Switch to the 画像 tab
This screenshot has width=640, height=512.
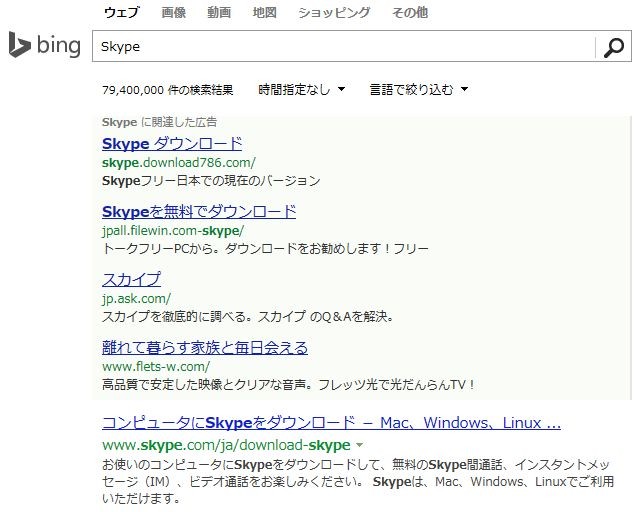pyautogui.click(x=174, y=13)
